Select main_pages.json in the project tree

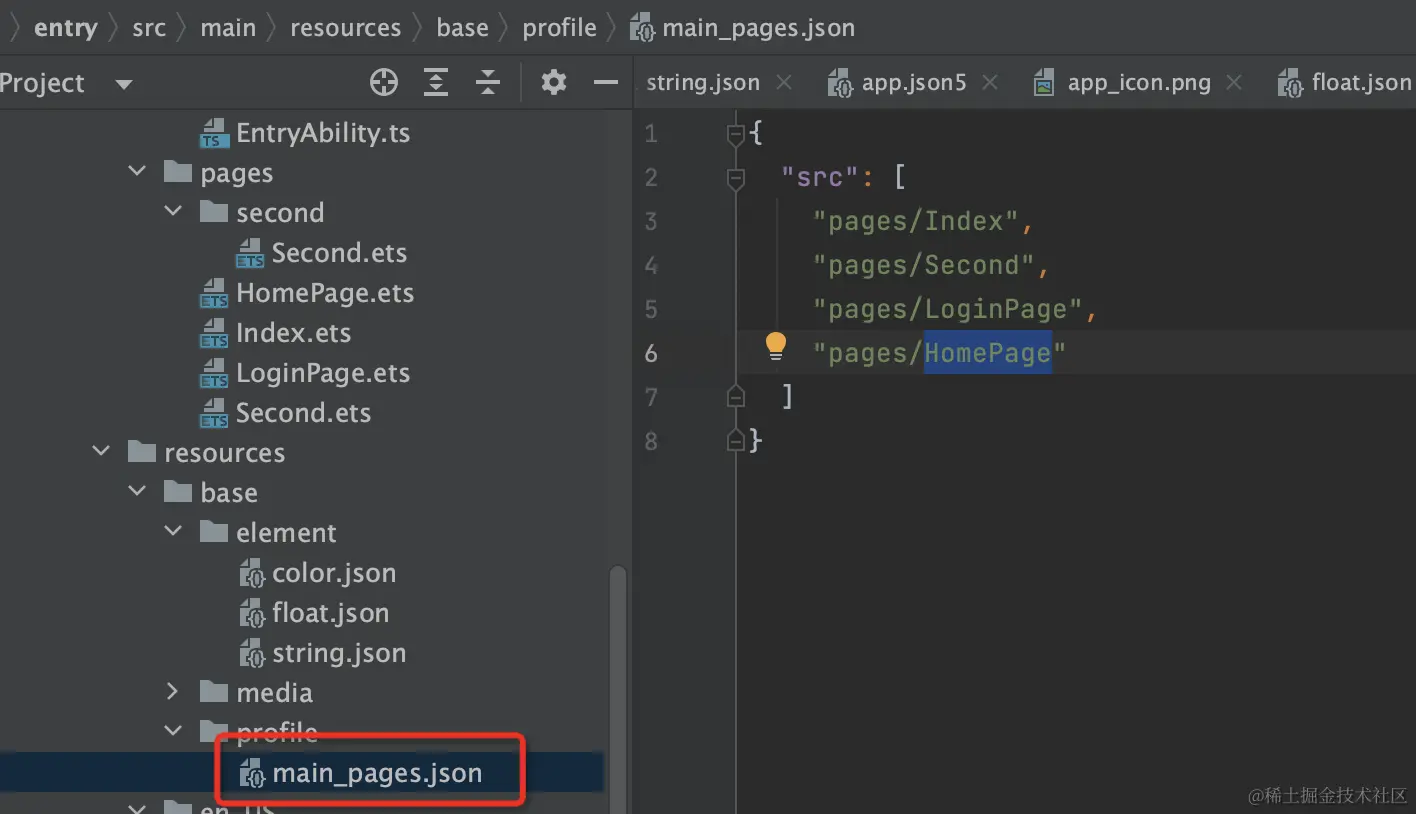pyautogui.click(x=377, y=773)
